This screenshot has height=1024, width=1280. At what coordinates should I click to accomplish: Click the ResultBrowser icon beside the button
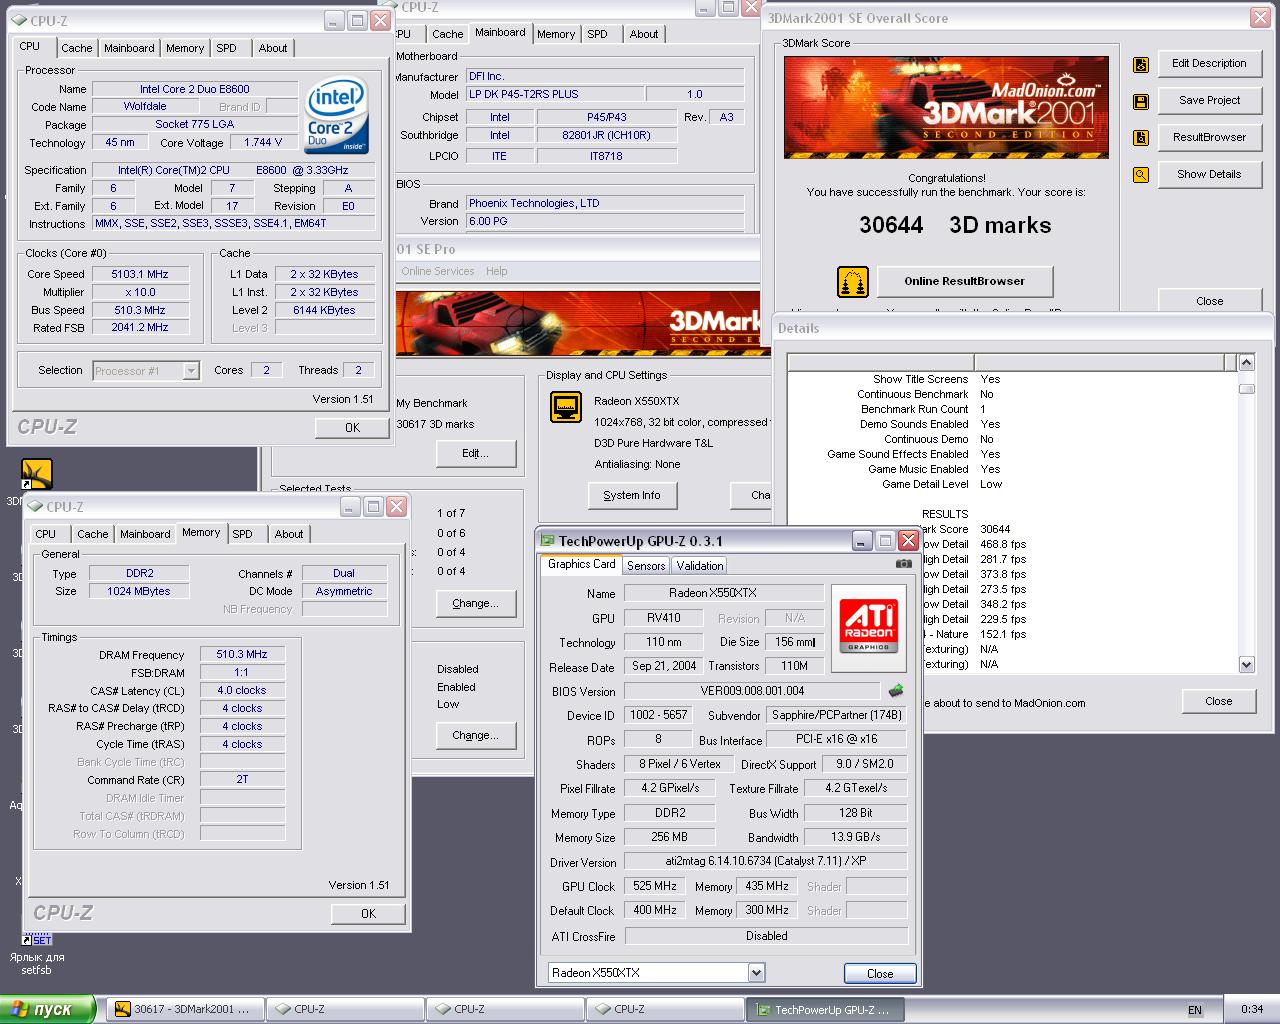pos(1141,138)
